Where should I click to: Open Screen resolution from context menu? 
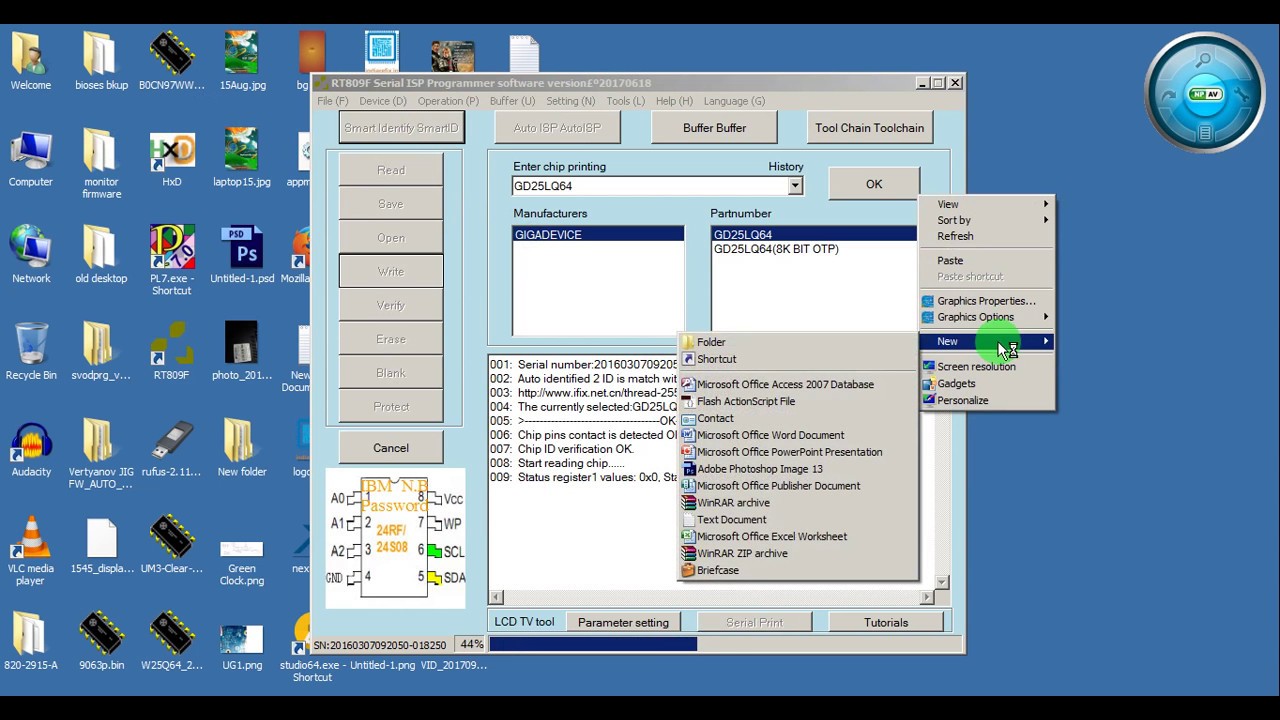[986, 366]
